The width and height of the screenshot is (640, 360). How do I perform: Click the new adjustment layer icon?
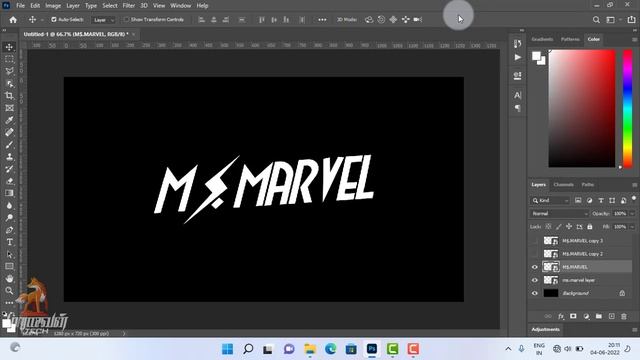[586, 316]
